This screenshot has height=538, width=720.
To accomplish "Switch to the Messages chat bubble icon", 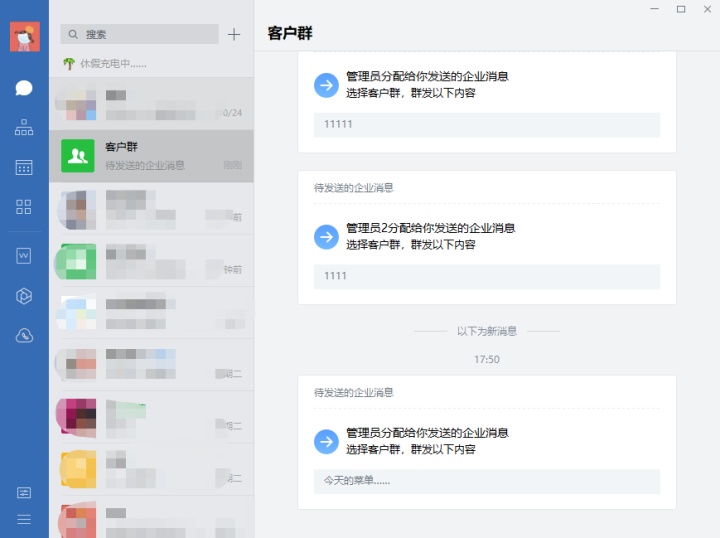I will tap(24, 88).
